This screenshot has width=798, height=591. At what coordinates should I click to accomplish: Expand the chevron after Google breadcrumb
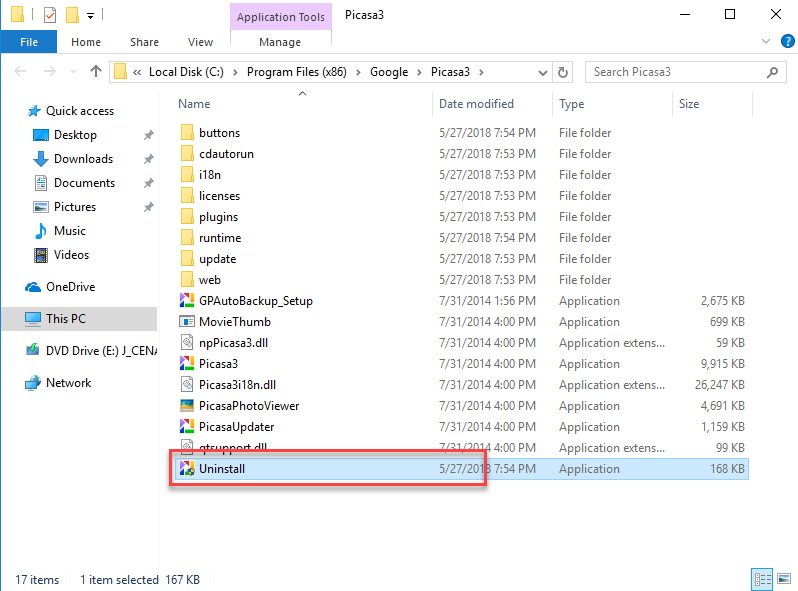(419, 72)
